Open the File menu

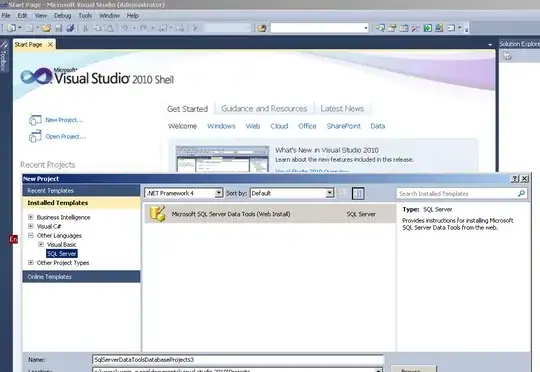click(6, 16)
